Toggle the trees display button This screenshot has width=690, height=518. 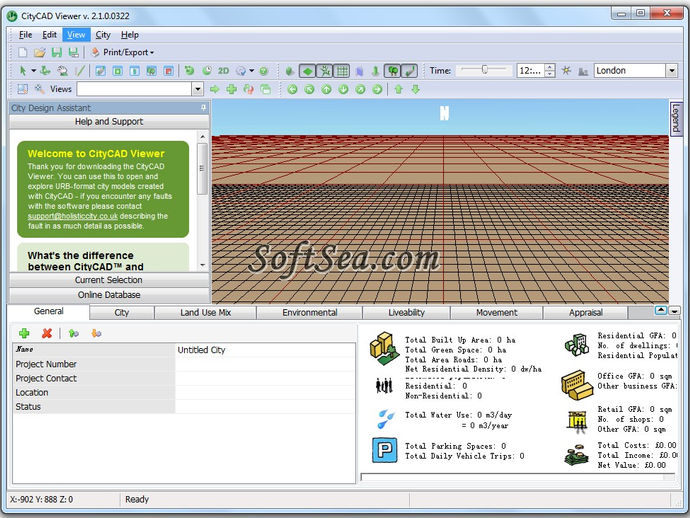click(x=393, y=70)
